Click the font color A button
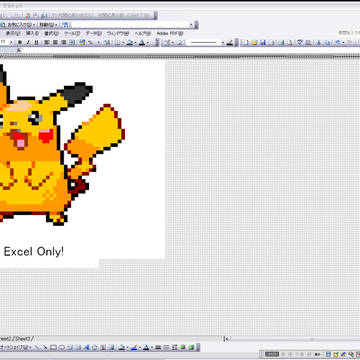360x360 pixels. pos(142,42)
